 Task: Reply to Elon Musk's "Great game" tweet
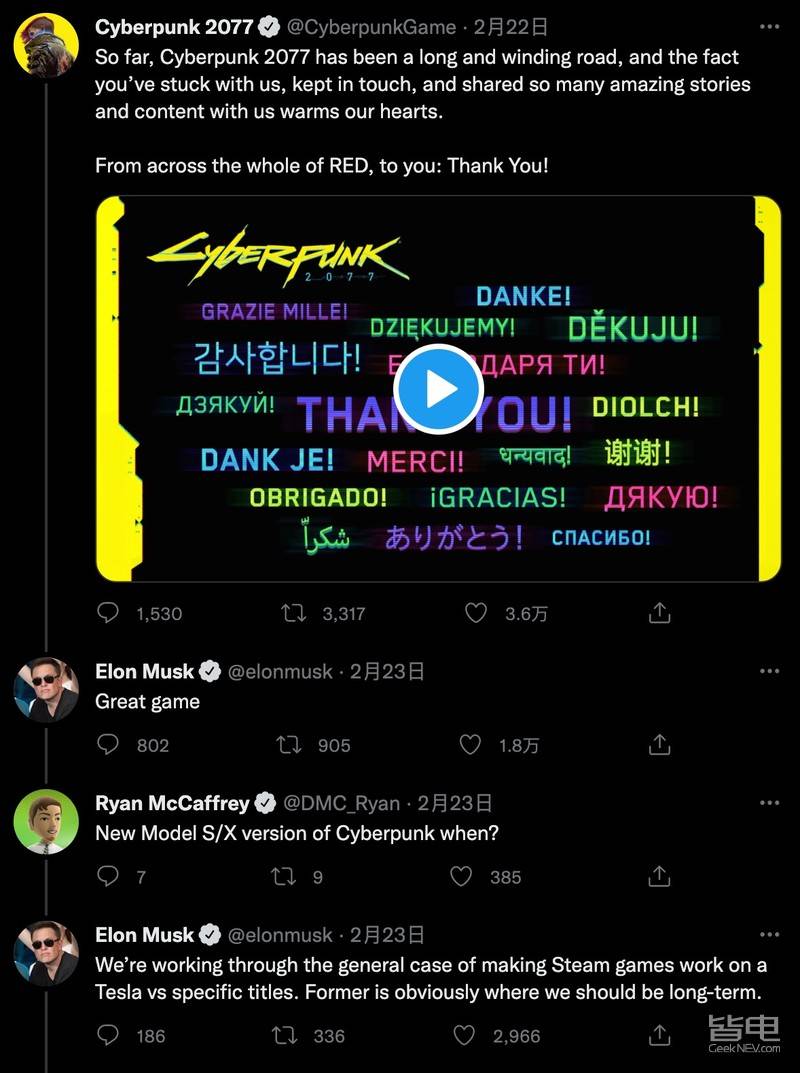(108, 744)
